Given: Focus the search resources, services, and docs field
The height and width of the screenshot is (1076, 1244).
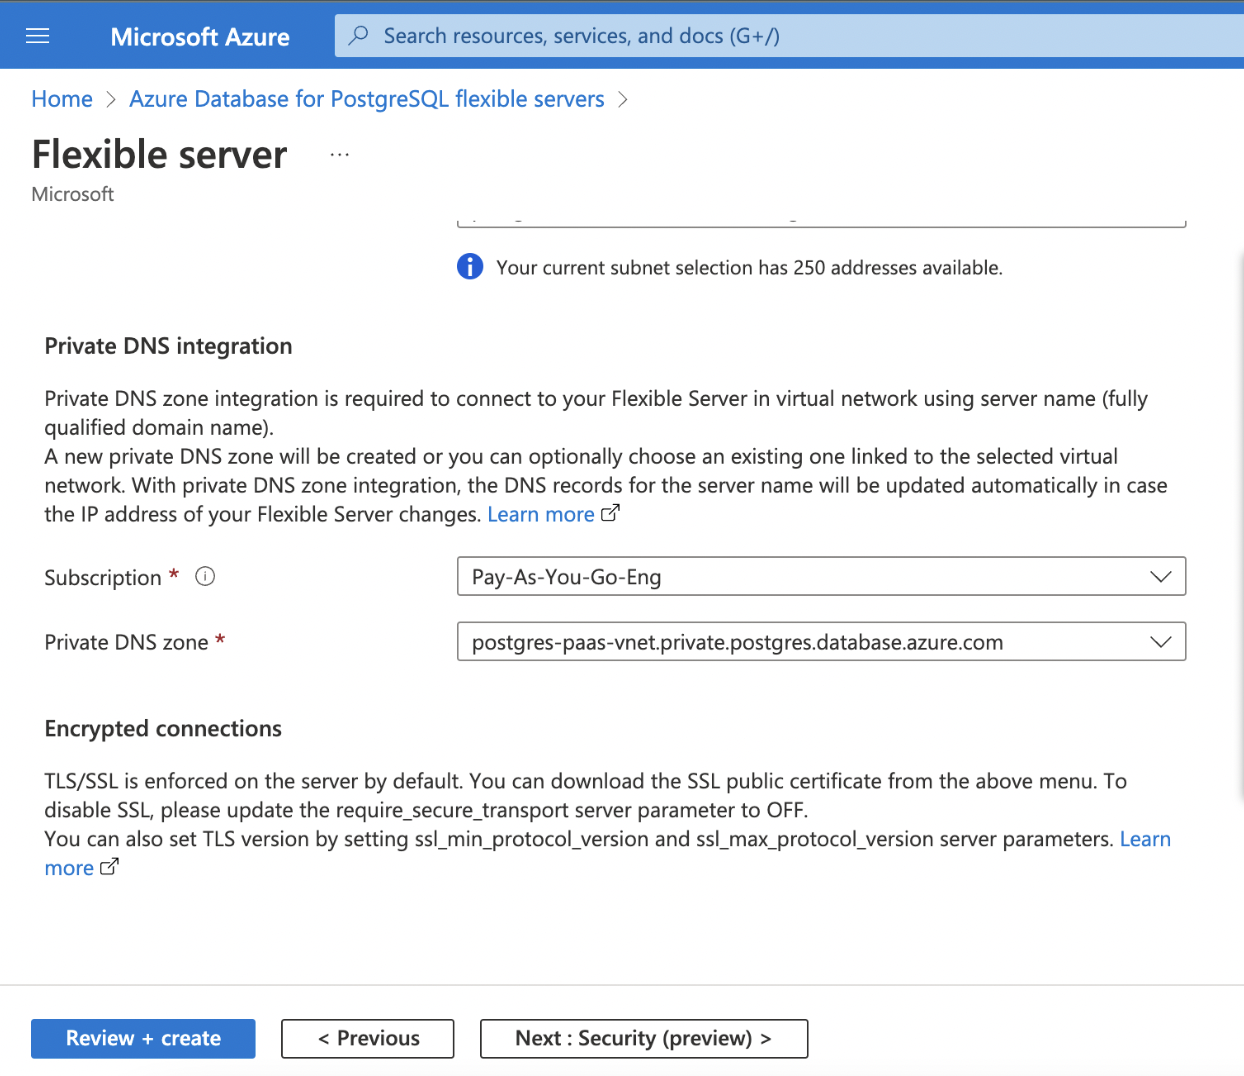Looking at the screenshot, I should click(x=789, y=36).
